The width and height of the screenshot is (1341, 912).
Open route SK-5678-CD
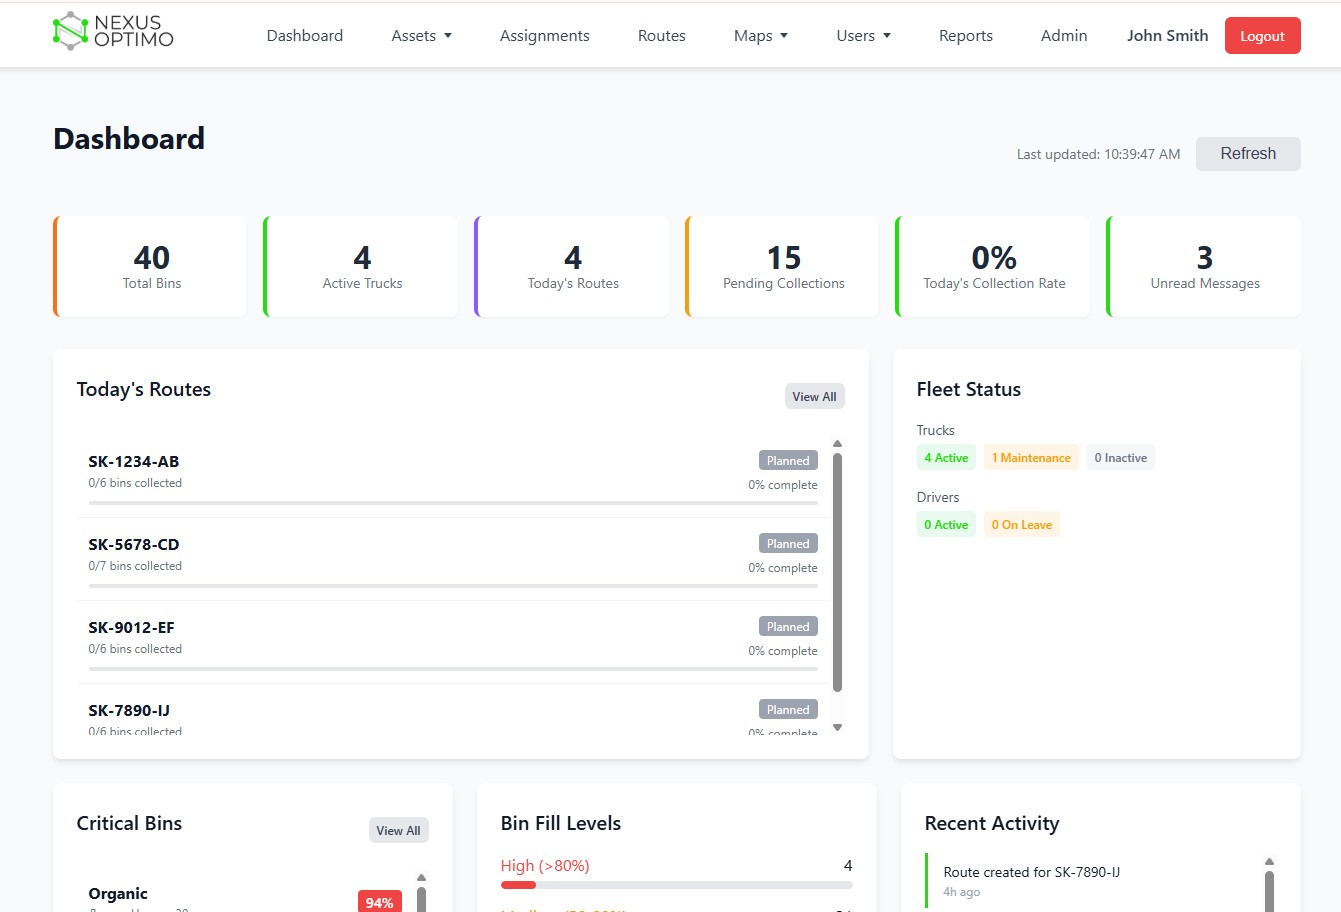(x=453, y=559)
